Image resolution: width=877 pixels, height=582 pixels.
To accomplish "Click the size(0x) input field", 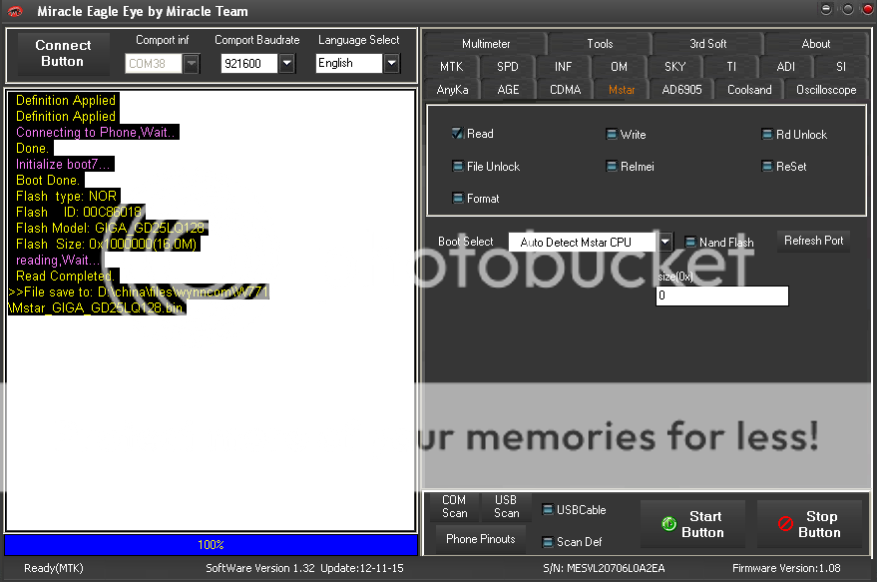I will tap(722, 296).
